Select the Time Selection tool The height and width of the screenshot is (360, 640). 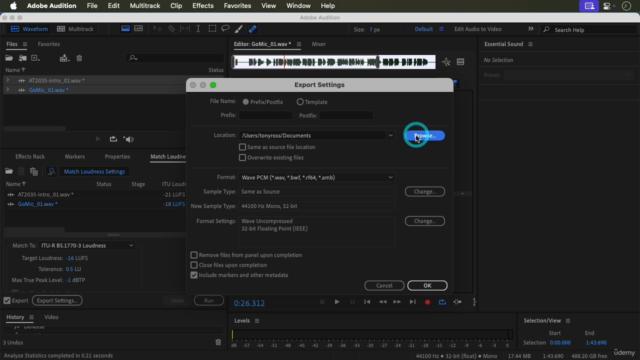click(198, 29)
